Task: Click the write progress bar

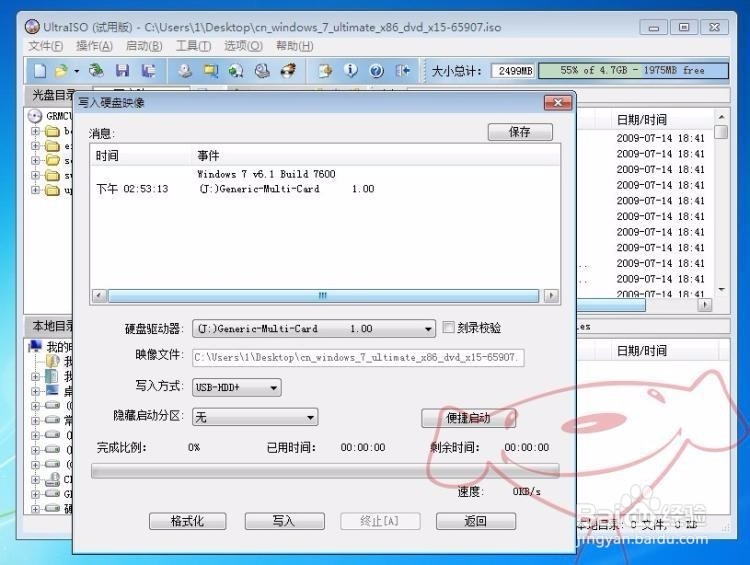Action: [x=325, y=471]
